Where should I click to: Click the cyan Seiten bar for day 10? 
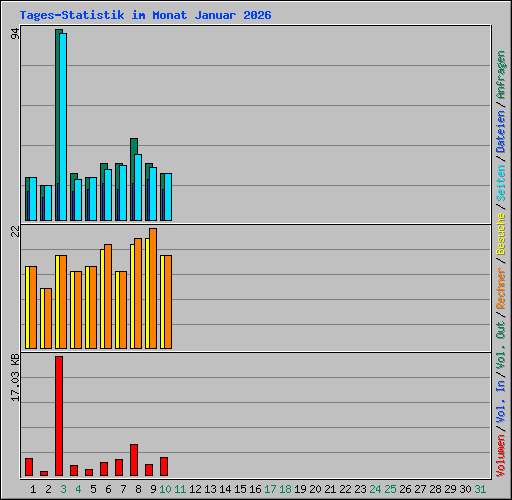pos(168,197)
